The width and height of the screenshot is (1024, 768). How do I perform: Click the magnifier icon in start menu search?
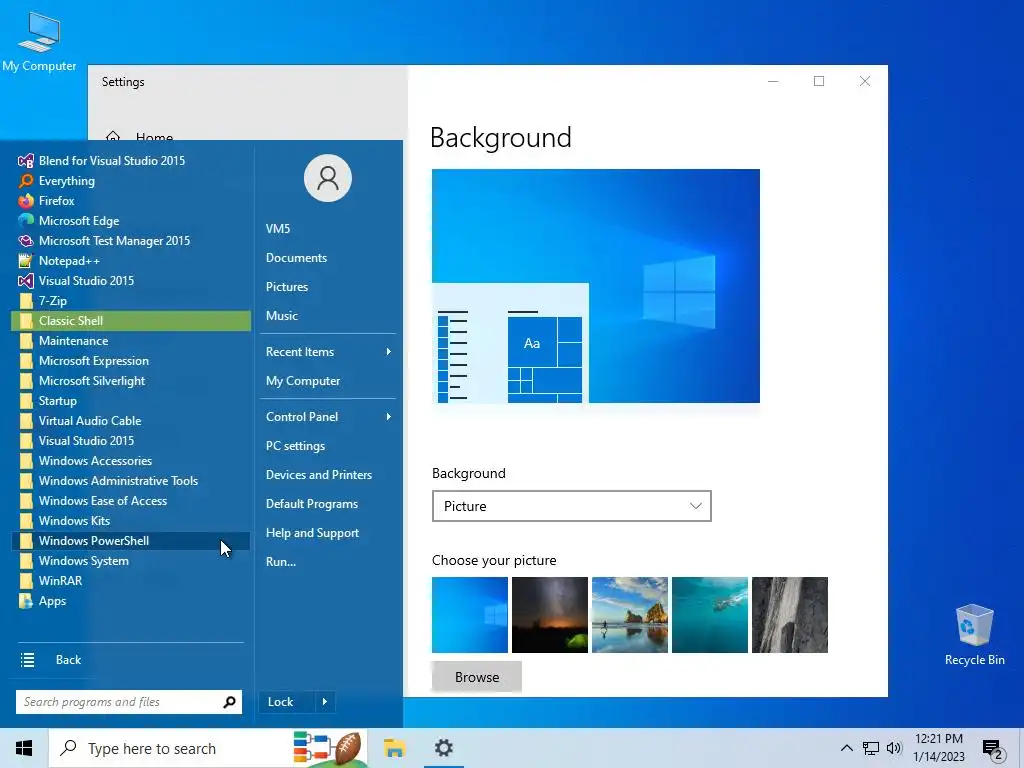click(229, 702)
